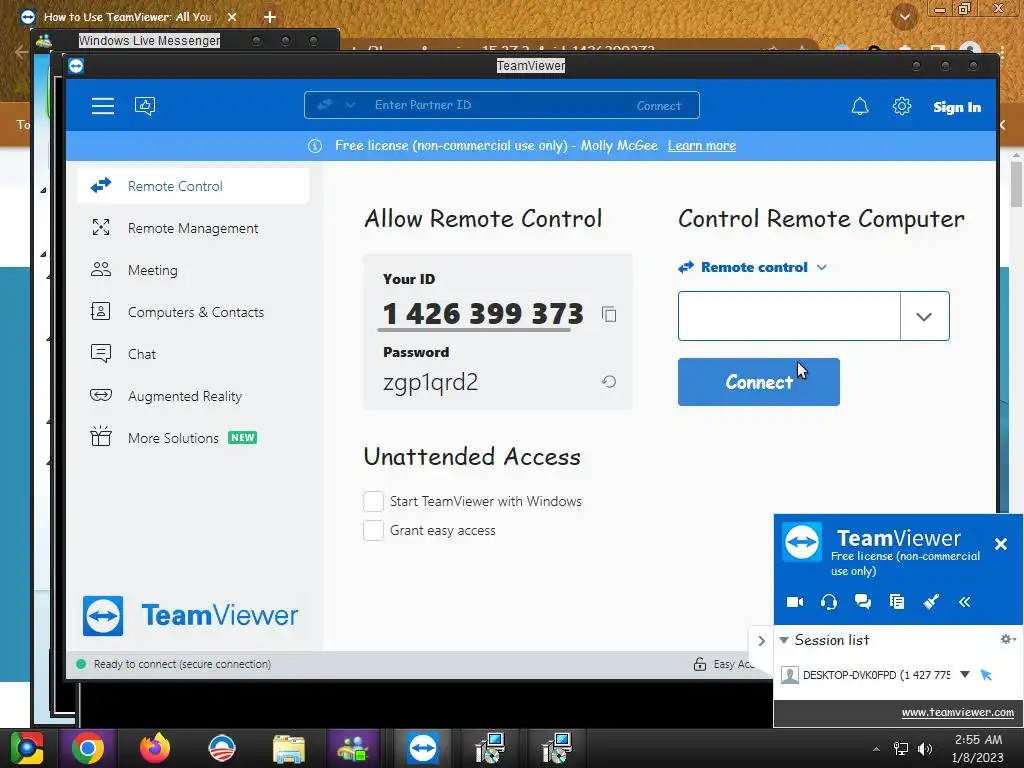The height and width of the screenshot is (768, 1024).
Task: Open Session list settings gear
Action: [1008, 639]
